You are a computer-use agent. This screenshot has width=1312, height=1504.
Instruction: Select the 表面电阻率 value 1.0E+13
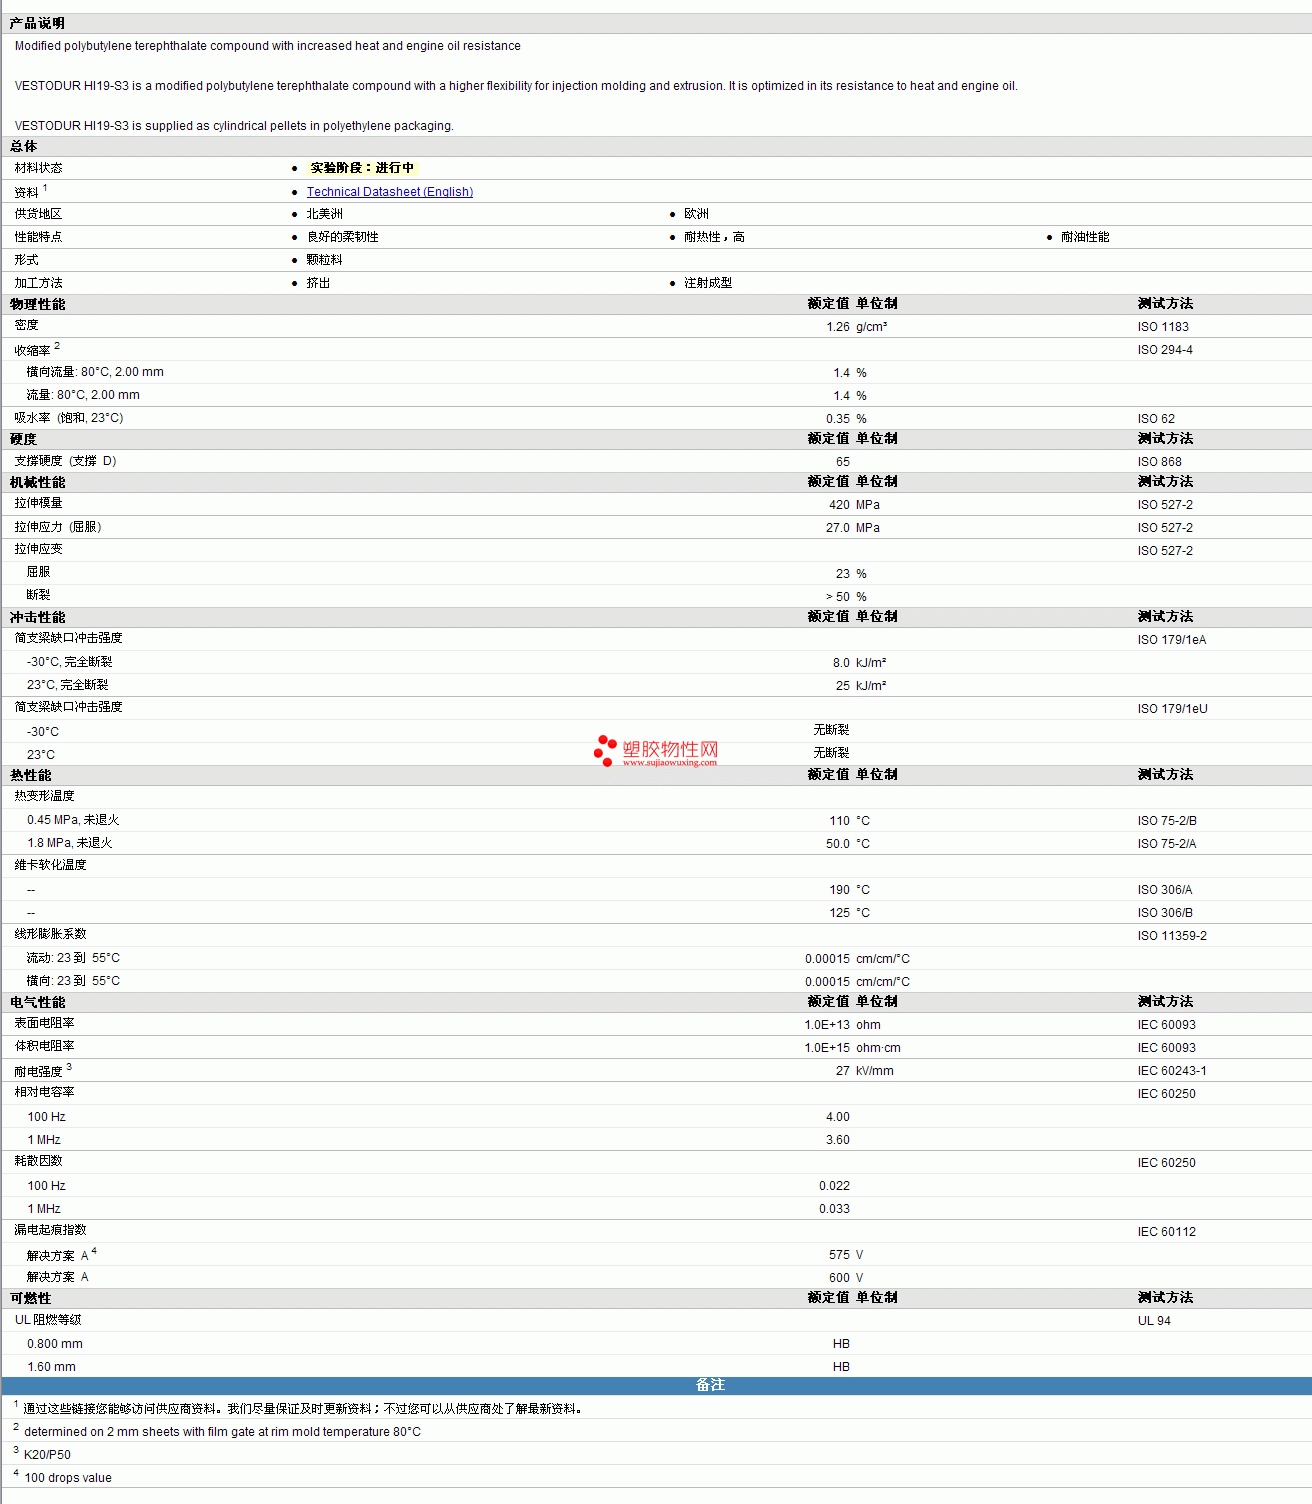click(x=827, y=1025)
